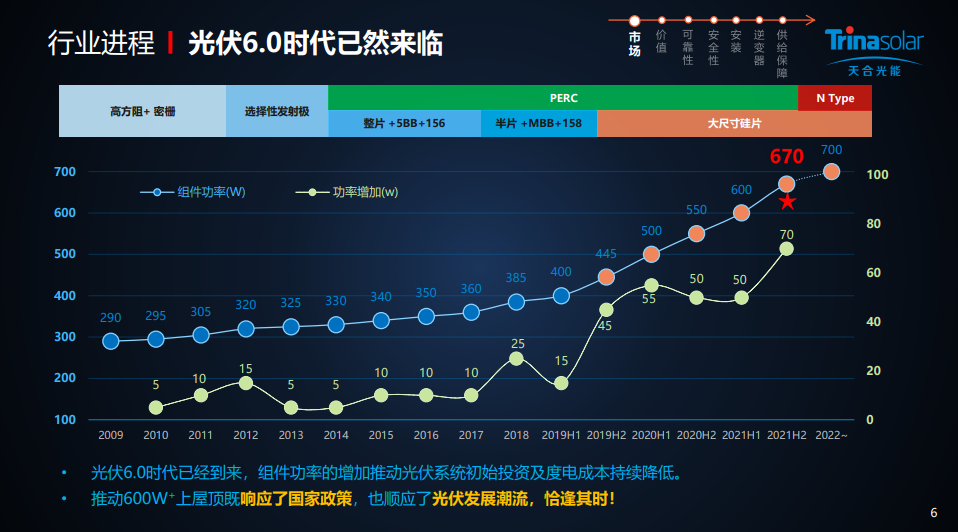958x532 pixels.
Task: Click the green PERC technology bar
Action: coord(563,98)
